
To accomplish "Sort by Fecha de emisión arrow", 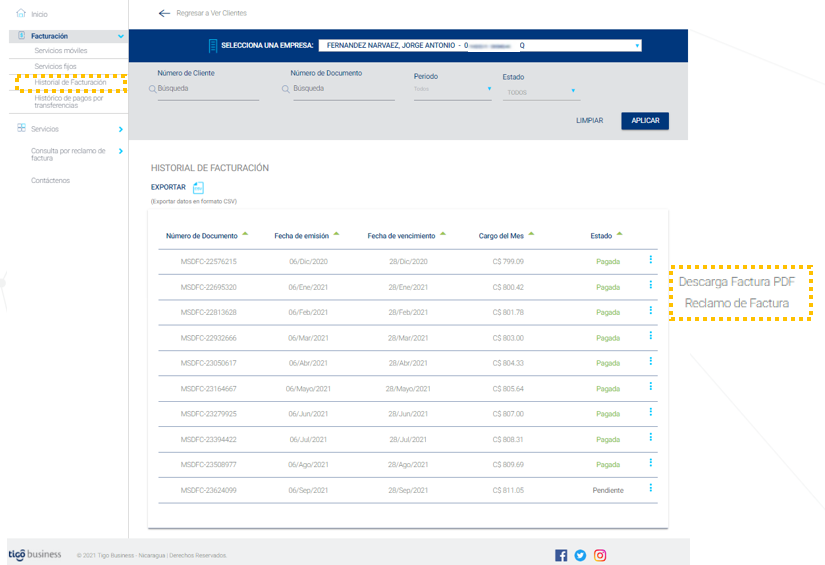I will pyautogui.click(x=336, y=234).
